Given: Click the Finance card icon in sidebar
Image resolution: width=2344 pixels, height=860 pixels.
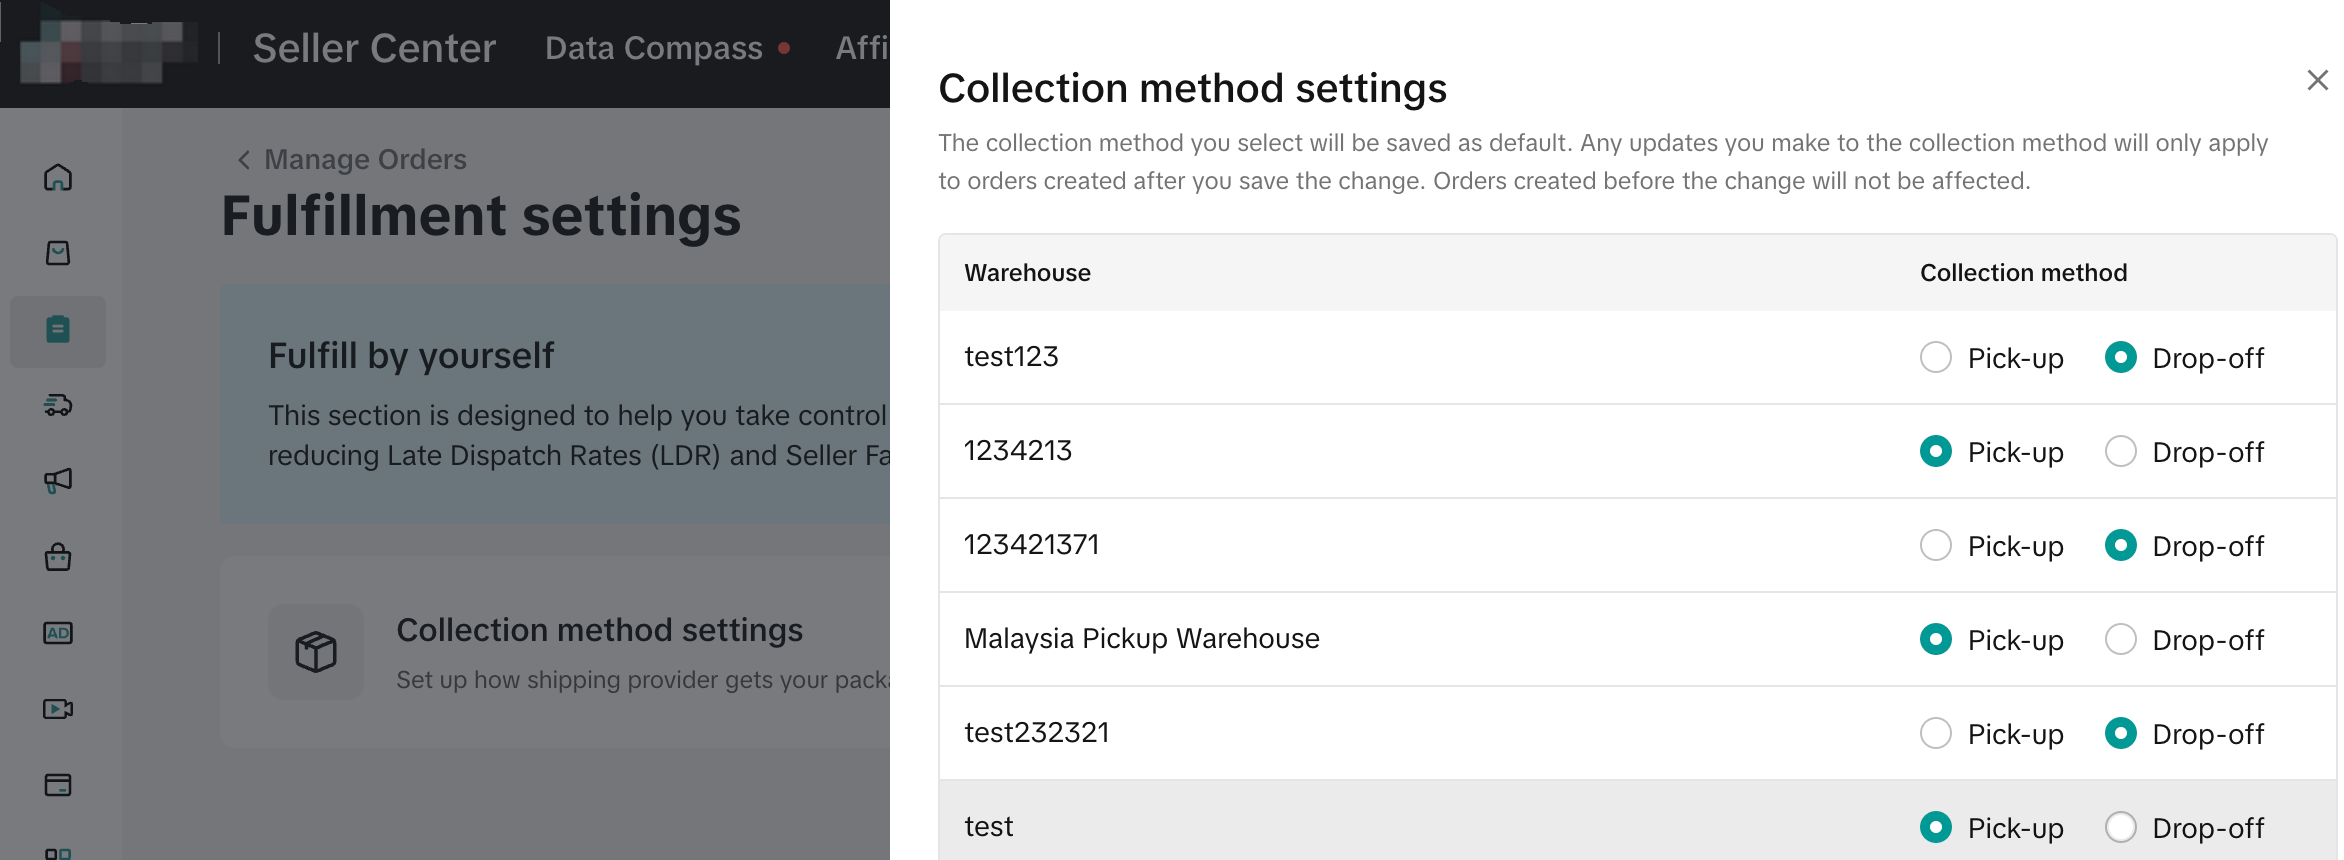Looking at the screenshot, I should point(58,785).
